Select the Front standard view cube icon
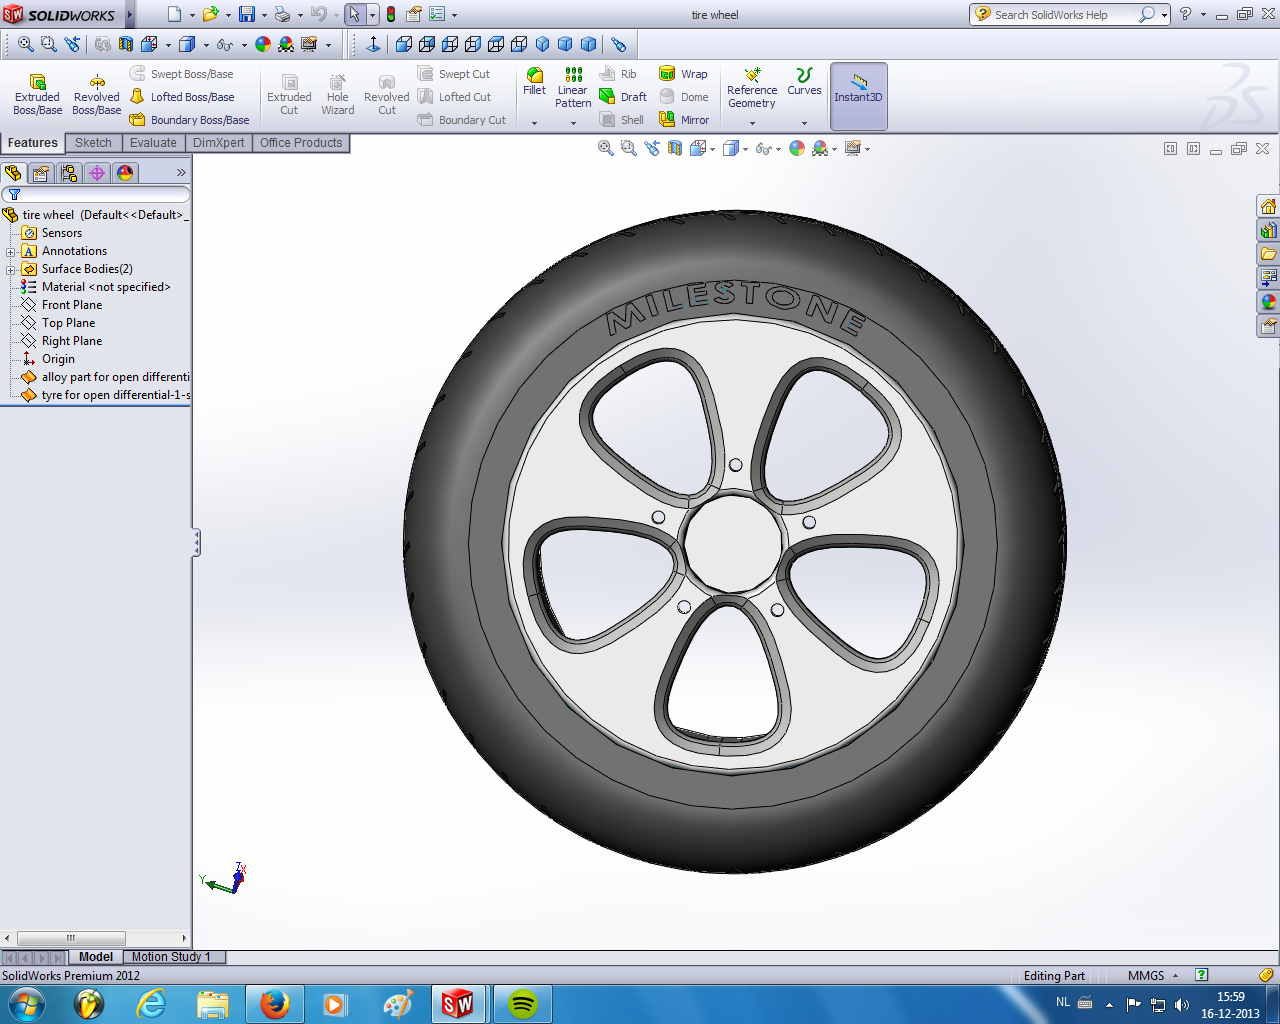This screenshot has height=1024, width=1280. coord(404,44)
